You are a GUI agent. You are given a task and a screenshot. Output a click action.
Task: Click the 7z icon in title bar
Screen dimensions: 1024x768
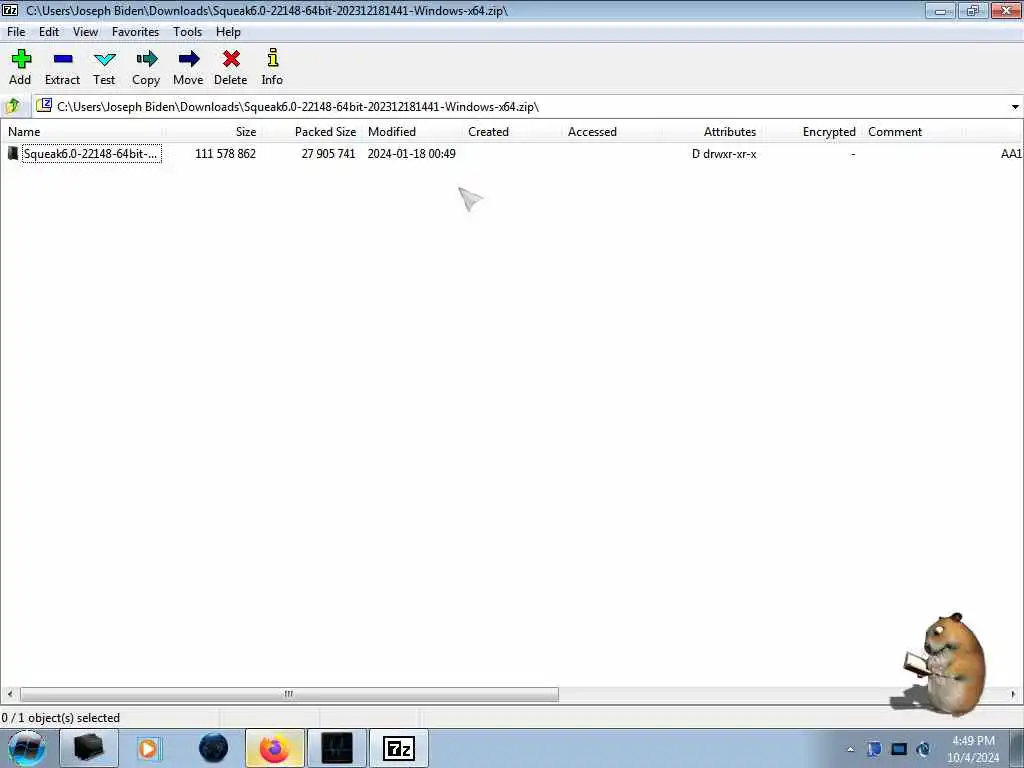click(10, 10)
